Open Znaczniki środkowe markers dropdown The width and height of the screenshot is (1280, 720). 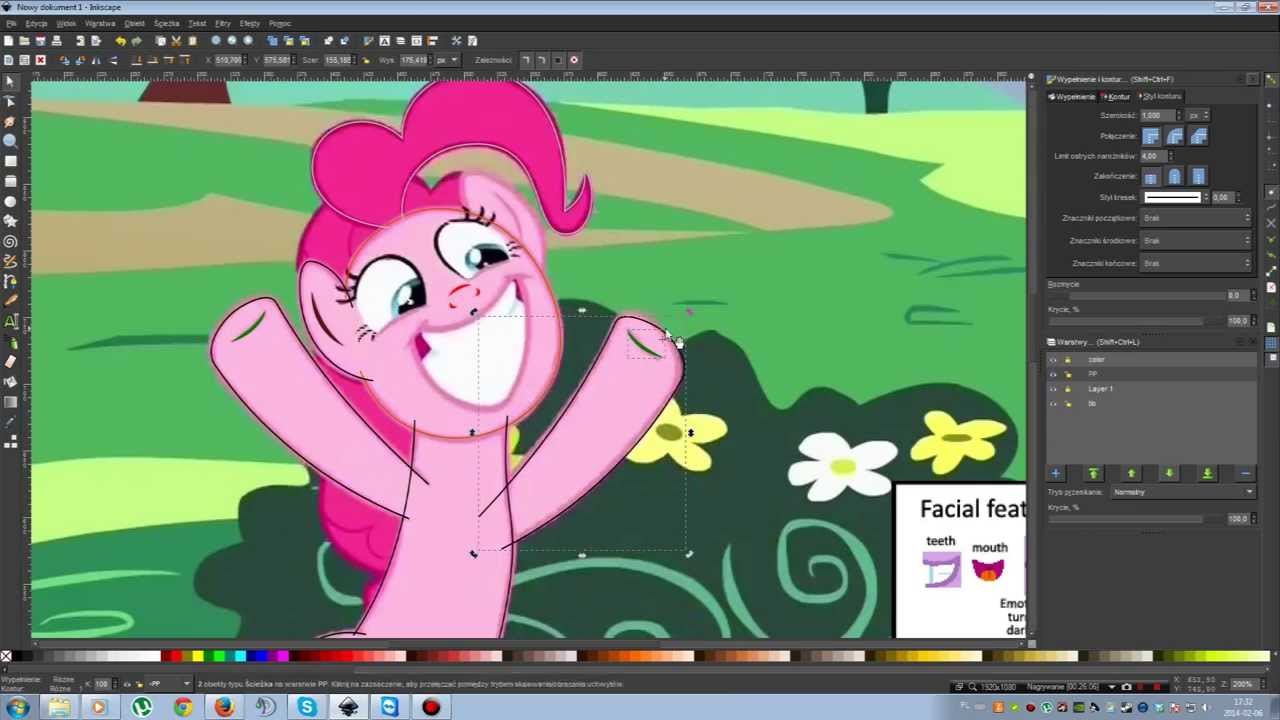(1196, 241)
